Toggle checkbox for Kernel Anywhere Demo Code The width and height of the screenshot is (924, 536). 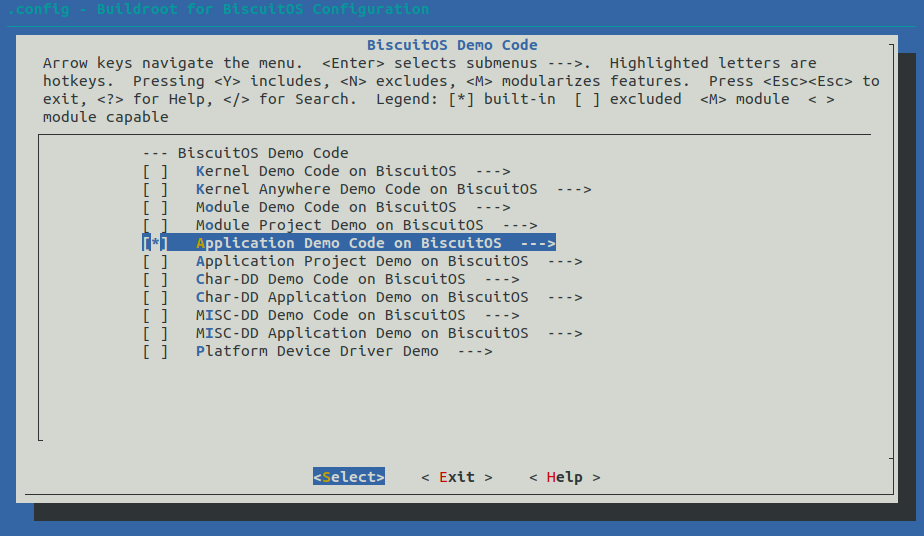(155, 190)
